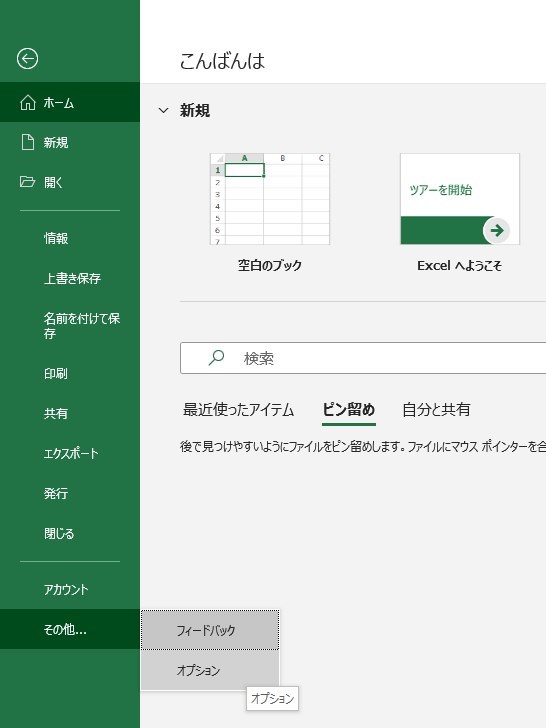Image resolution: width=546 pixels, height=728 pixels.
Task: Click the Home house icon
Action: pyautogui.click(x=28, y=103)
